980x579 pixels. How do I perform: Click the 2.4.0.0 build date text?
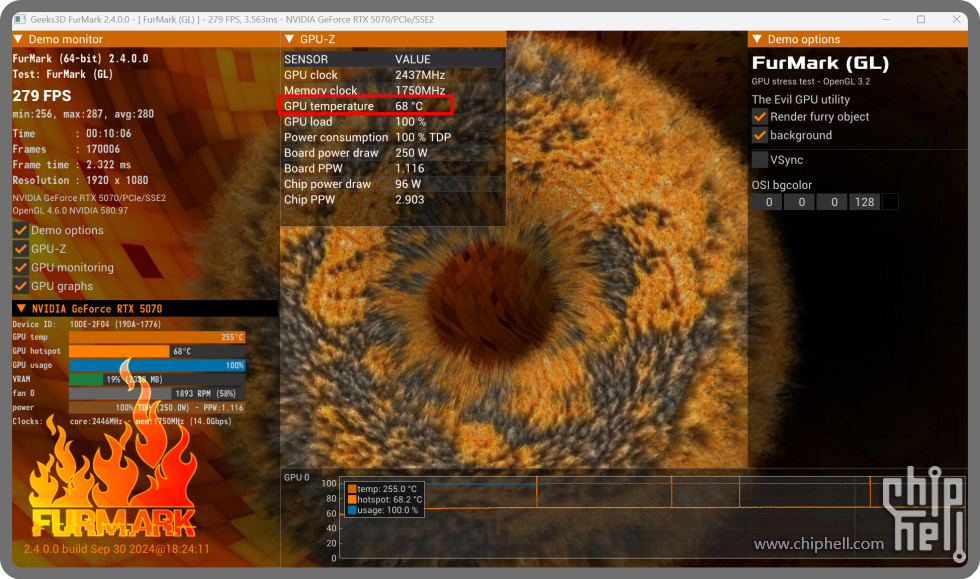[116, 549]
